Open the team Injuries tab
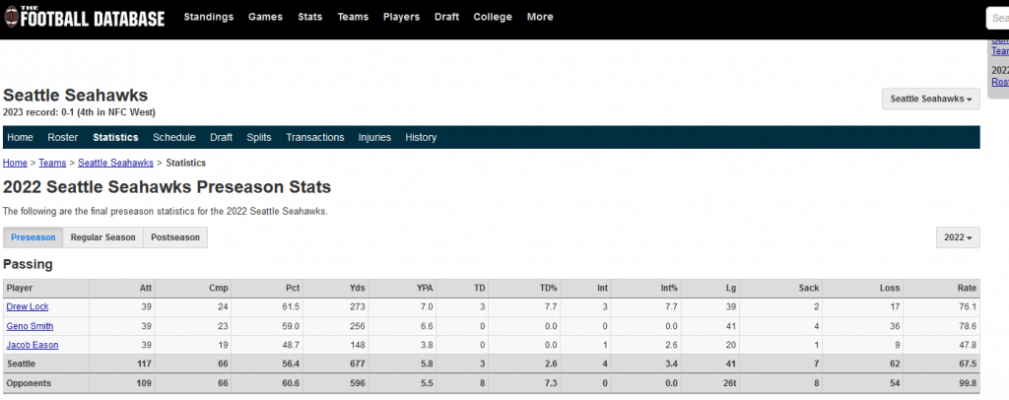The image size is (1009, 400). point(375,137)
